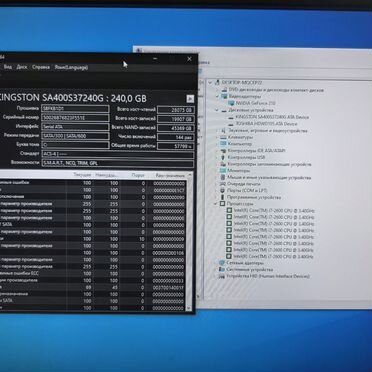This screenshot has width=372, height=372.
Task: Click the scroll-up arrow of the SMART list
Action: (189, 175)
